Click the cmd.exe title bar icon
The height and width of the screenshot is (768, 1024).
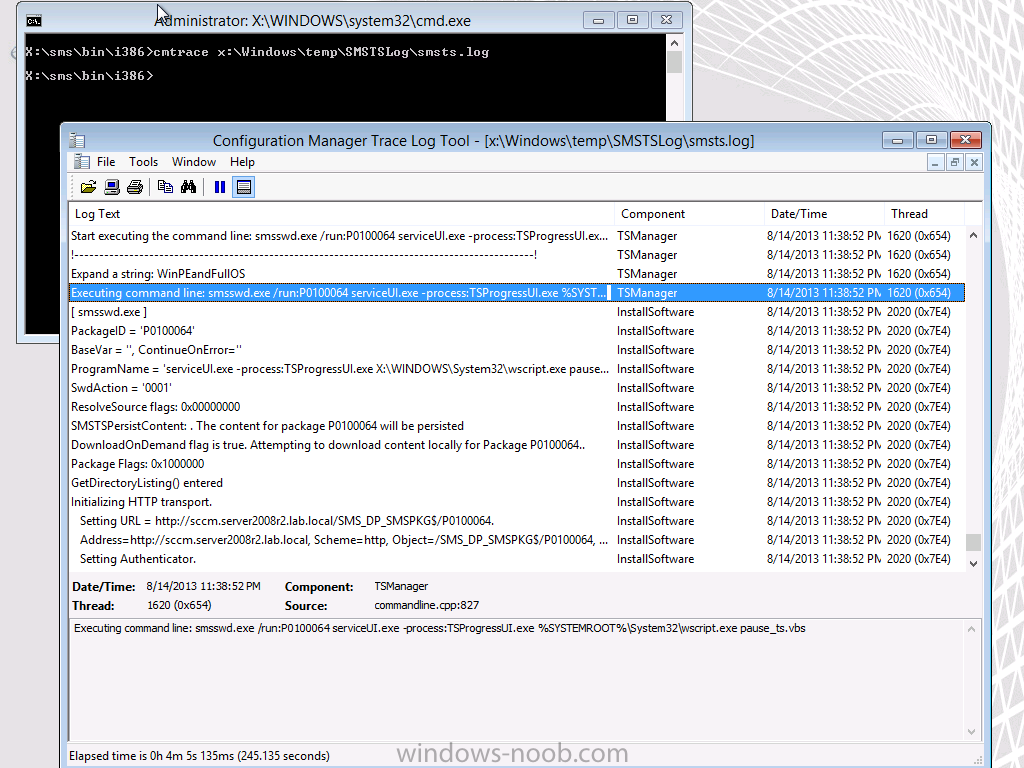point(34,21)
